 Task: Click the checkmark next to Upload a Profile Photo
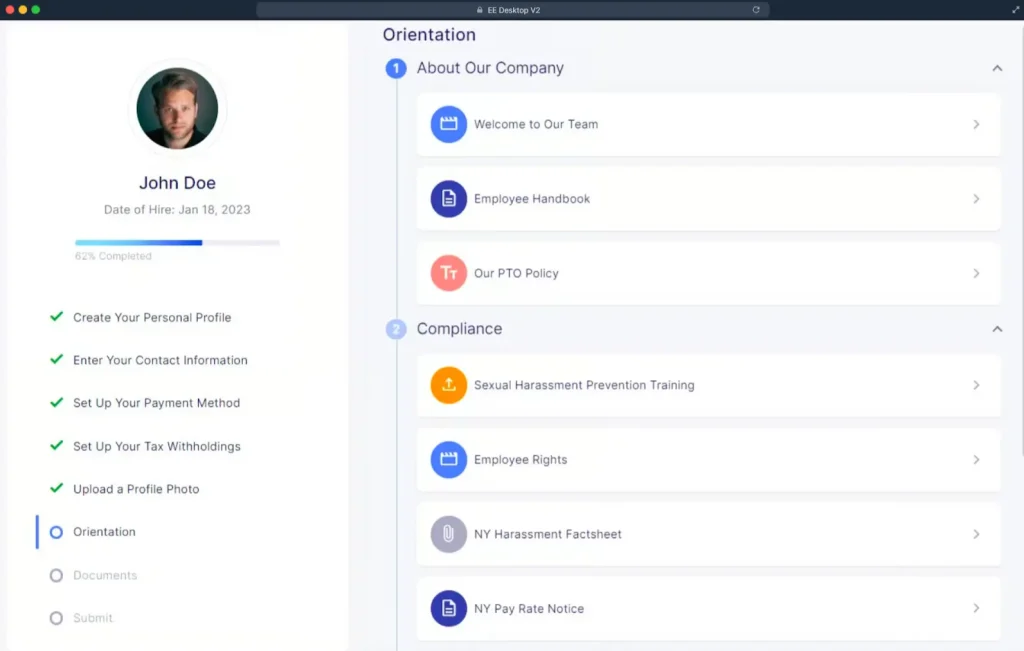point(57,488)
